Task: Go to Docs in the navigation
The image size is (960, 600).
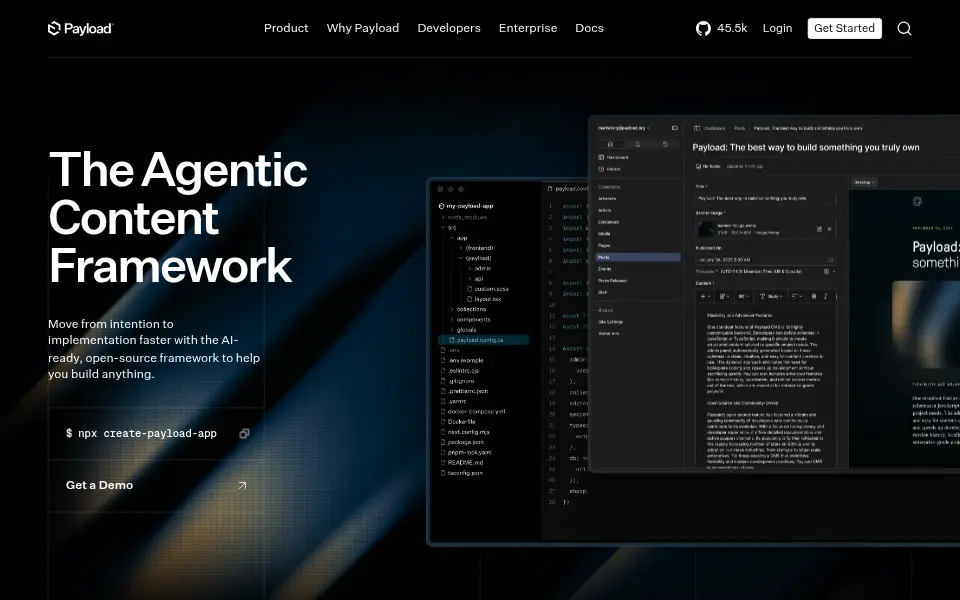Action: click(589, 28)
